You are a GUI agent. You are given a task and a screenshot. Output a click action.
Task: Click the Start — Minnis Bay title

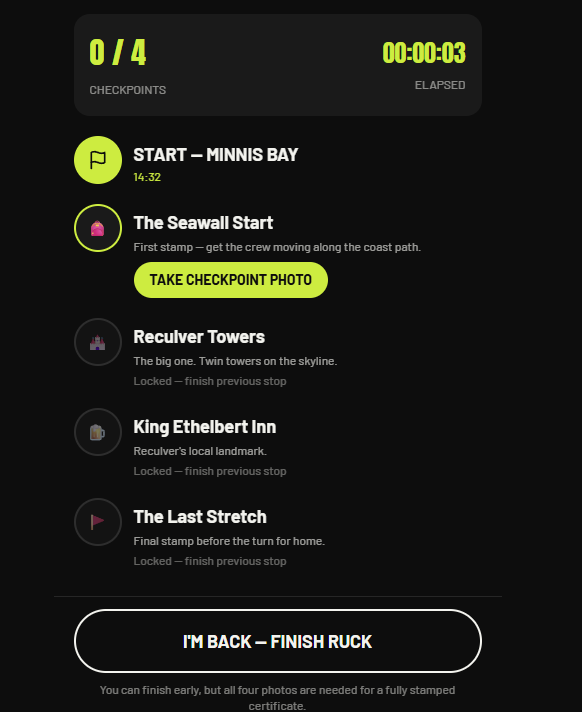pos(216,155)
